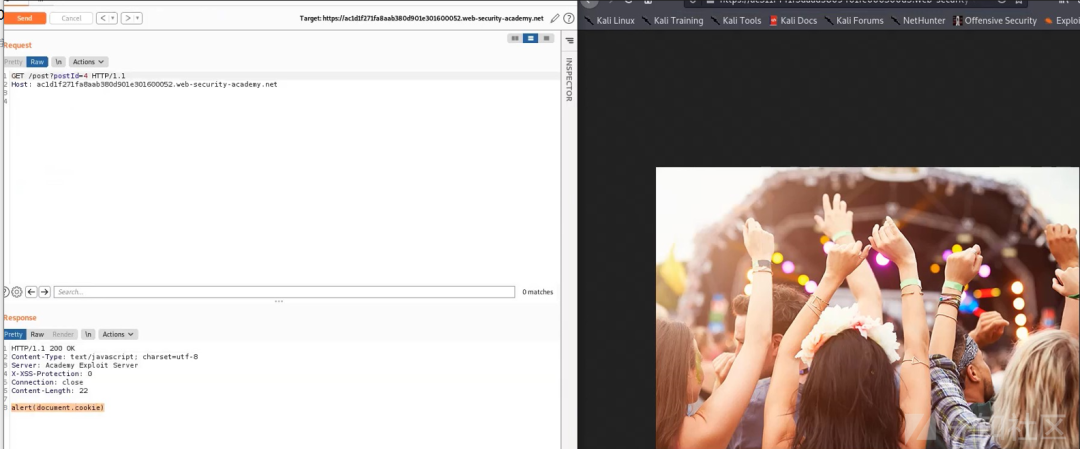Click the request Search input field
Viewport: 1080px width, 449px height.
click(x=284, y=292)
